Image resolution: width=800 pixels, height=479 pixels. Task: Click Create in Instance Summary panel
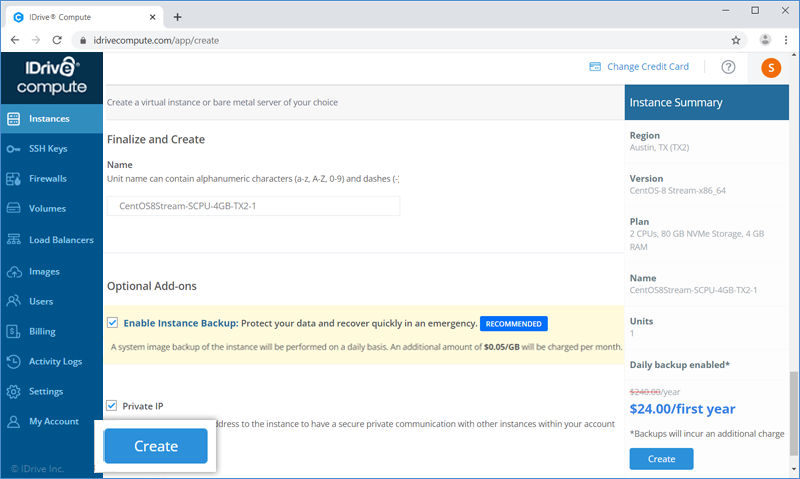click(x=661, y=459)
